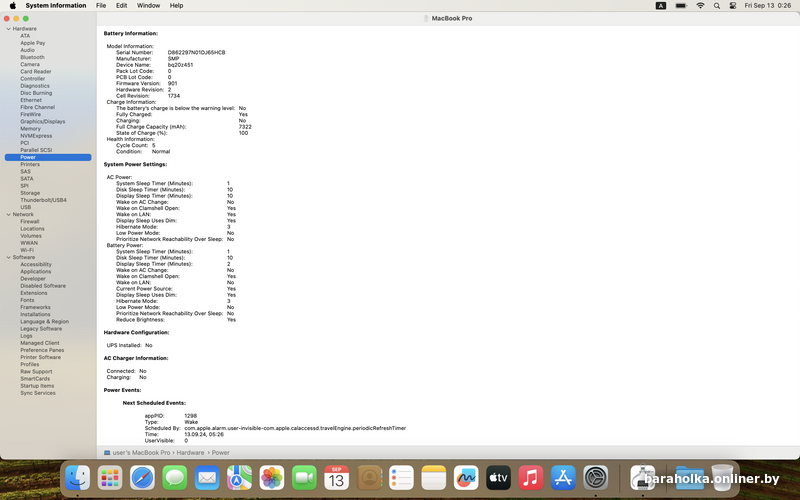Click user's MacBook Pro in path bar
Viewport: 800px width, 500px height.
click(141, 453)
